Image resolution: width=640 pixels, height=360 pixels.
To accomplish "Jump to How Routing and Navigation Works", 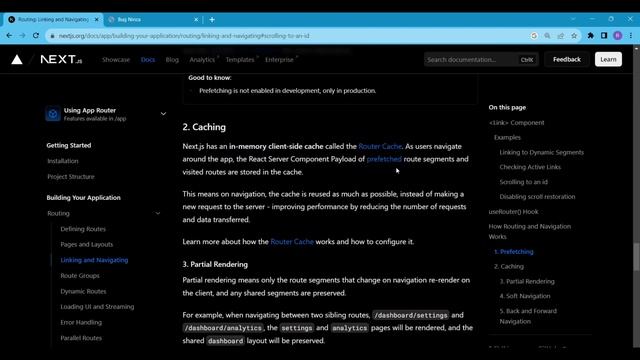I will (x=530, y=231).
